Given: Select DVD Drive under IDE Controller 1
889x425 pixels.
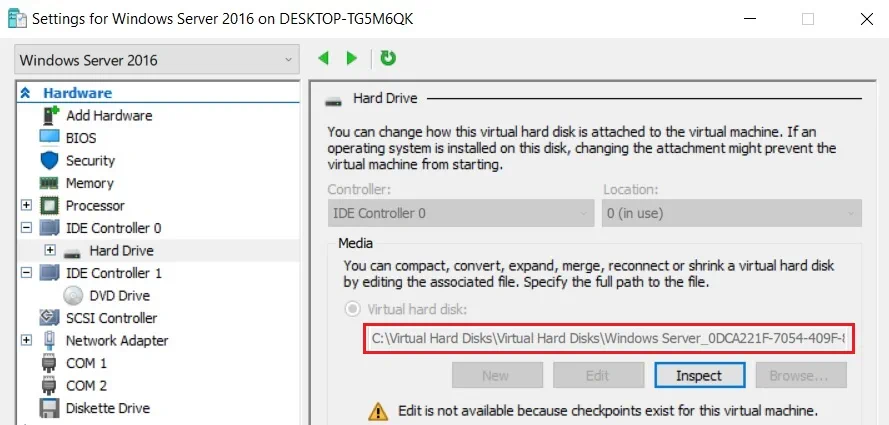Looking at the screenshot, I should click(119, 295).
